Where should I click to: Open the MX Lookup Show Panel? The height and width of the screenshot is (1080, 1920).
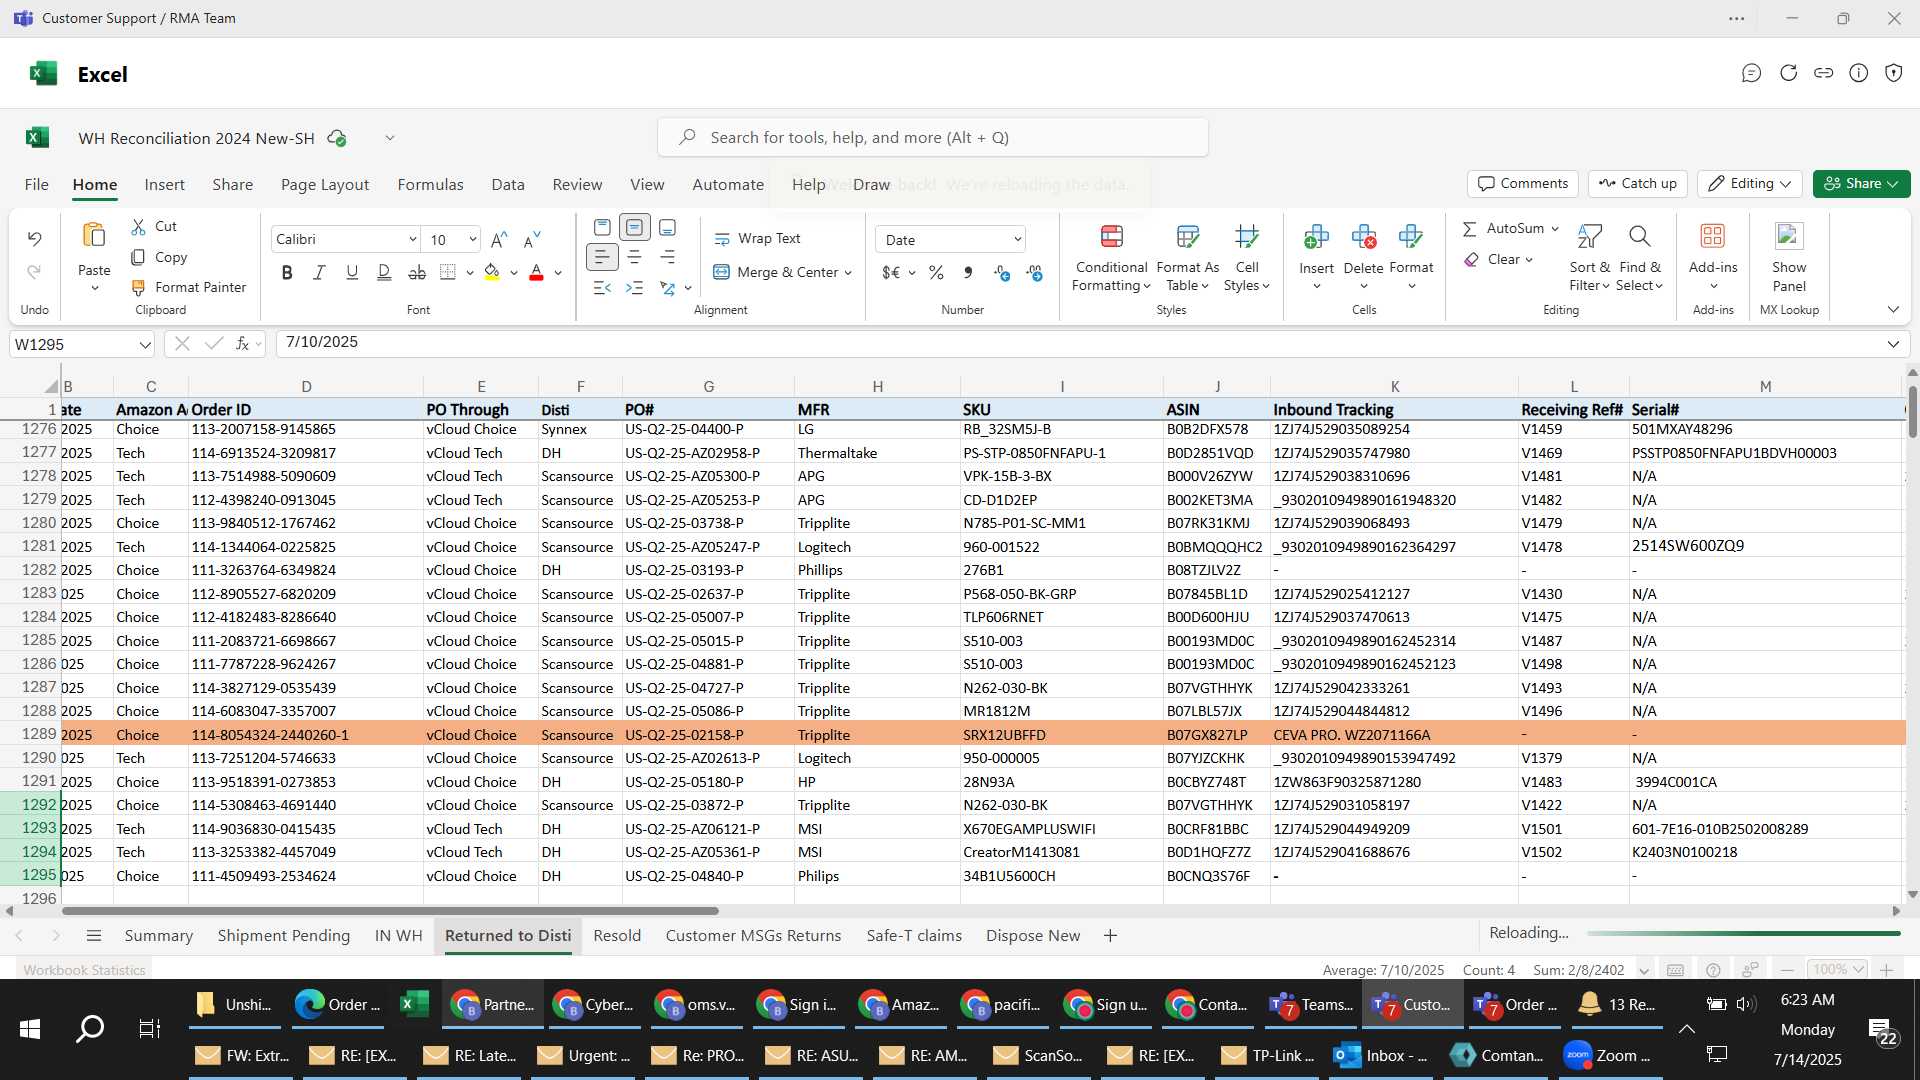(1789, 257)
